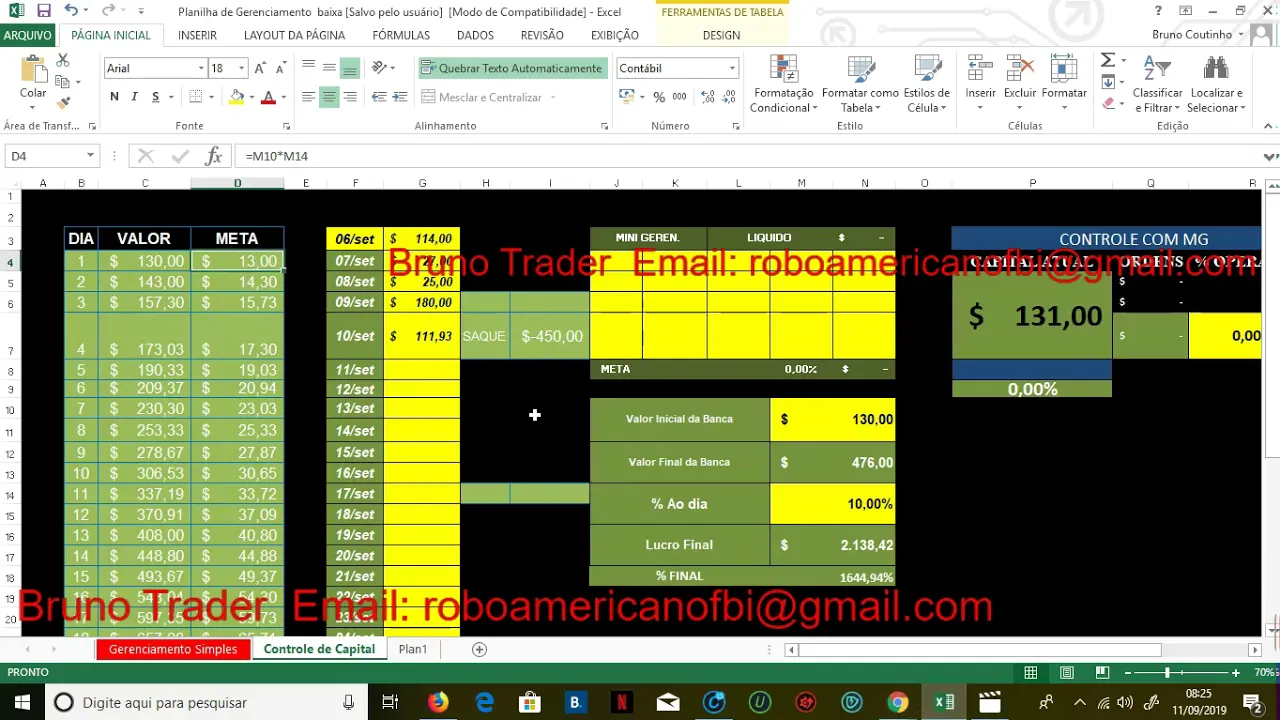Screen dimensions: 1280x720
Task: Click the Fill down arrow icon
Action: click(1108, 82)
